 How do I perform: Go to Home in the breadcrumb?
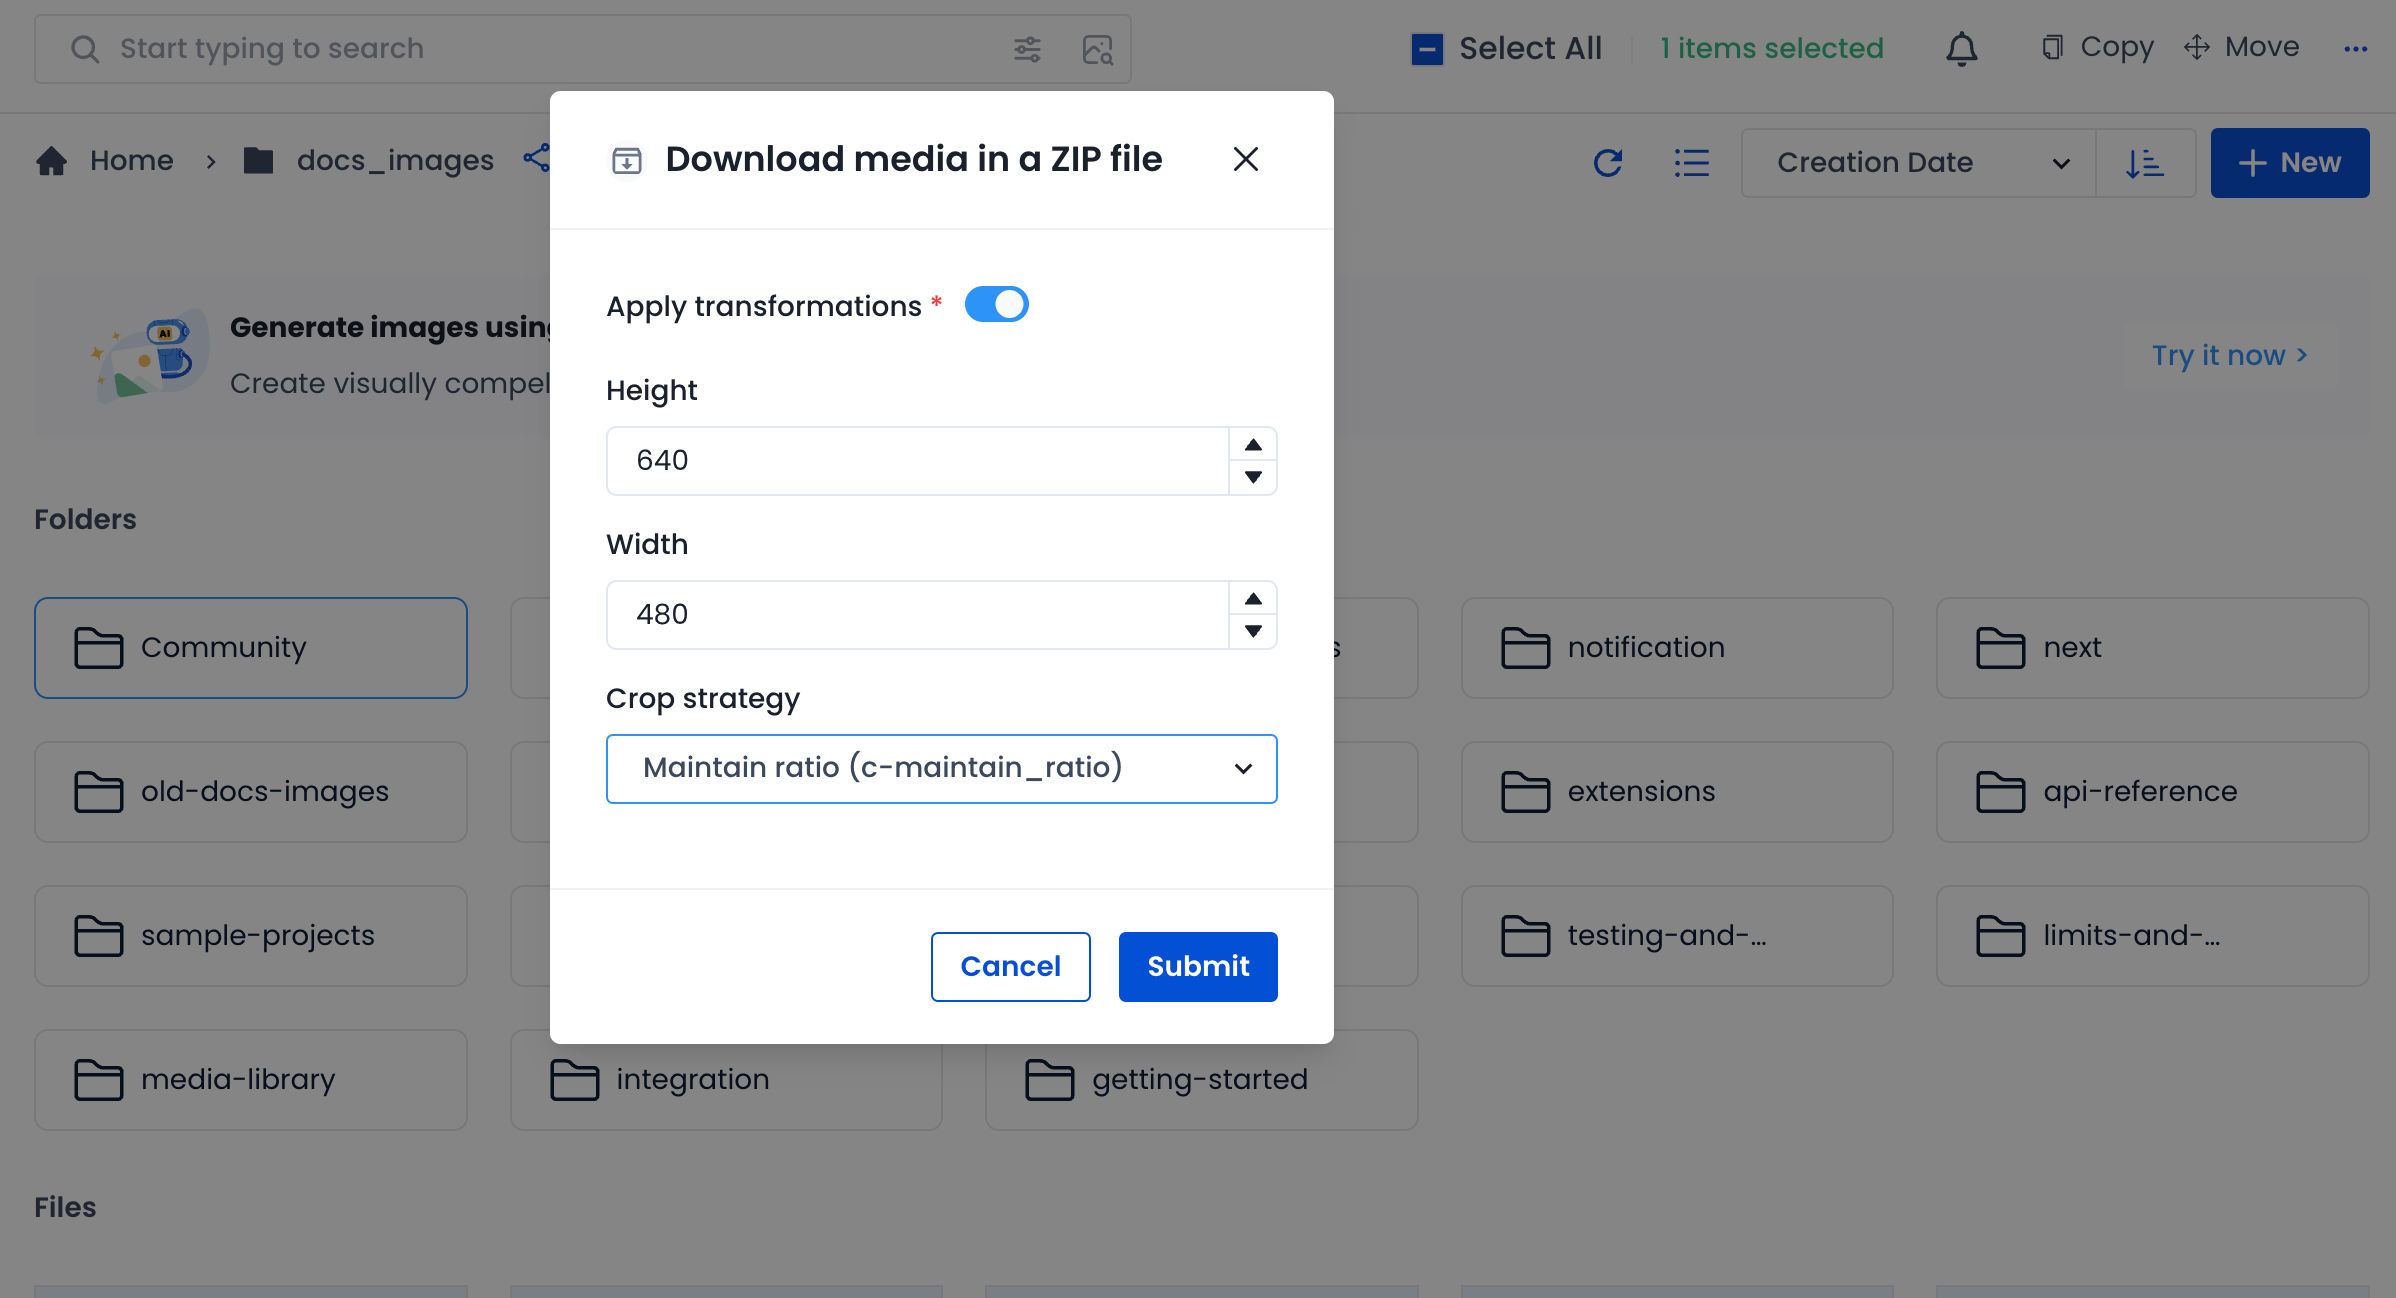point(131,160)
